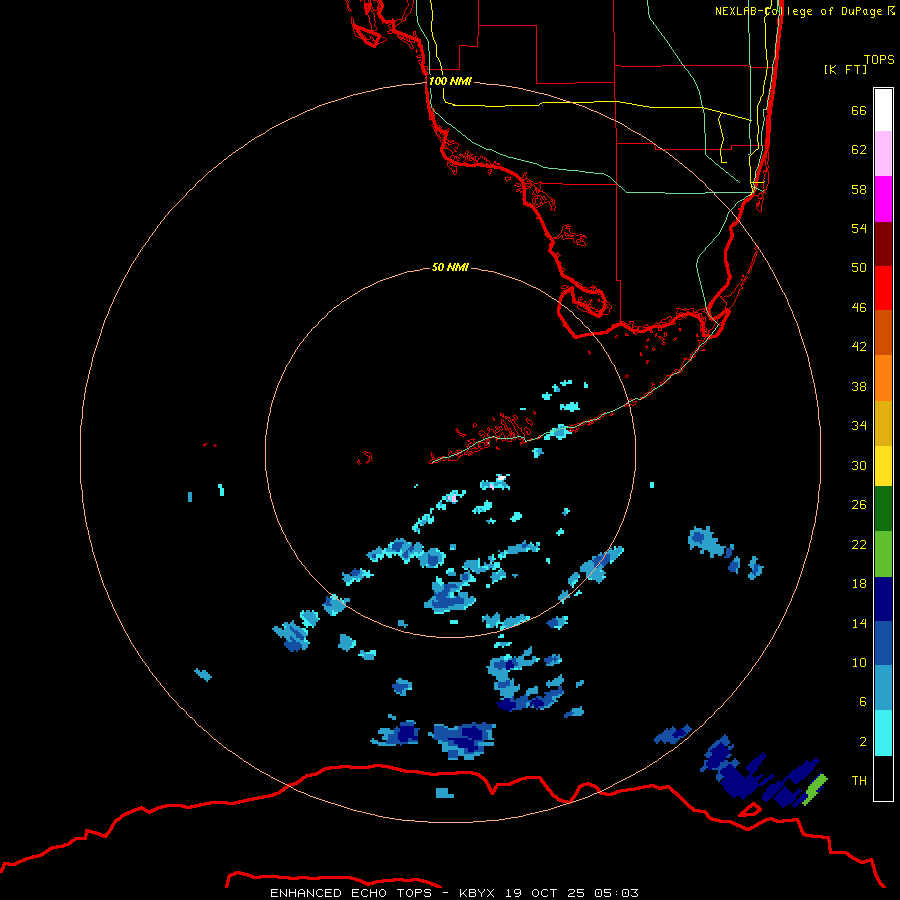Viewport: 900px width, 900px height.
Task: Click the 30 legend value
Action: pos(859,465)
